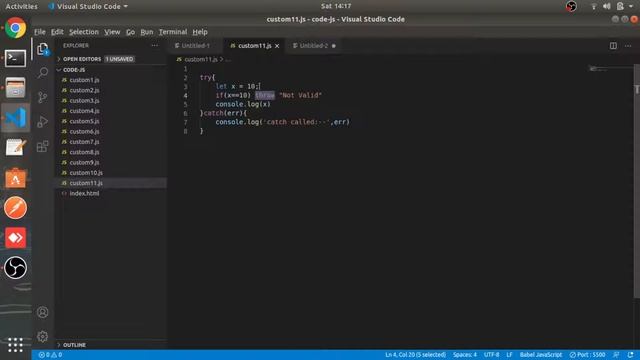Screen dimensions: 640x360
Task: Open the Terminal menu
Action: (x=173, y=32)
